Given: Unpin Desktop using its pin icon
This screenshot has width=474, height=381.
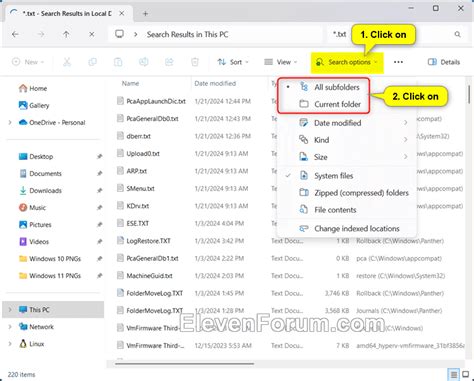Looking at the screenshot, I should (99, 156).
